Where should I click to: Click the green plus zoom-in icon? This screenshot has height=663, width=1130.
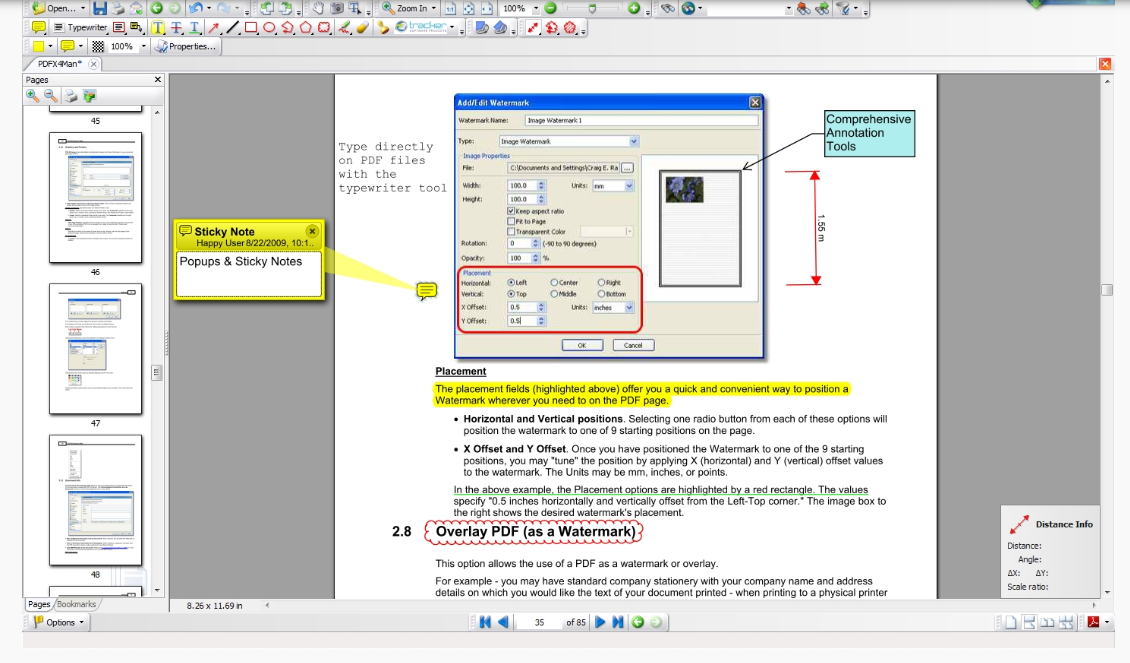(634, 8)
